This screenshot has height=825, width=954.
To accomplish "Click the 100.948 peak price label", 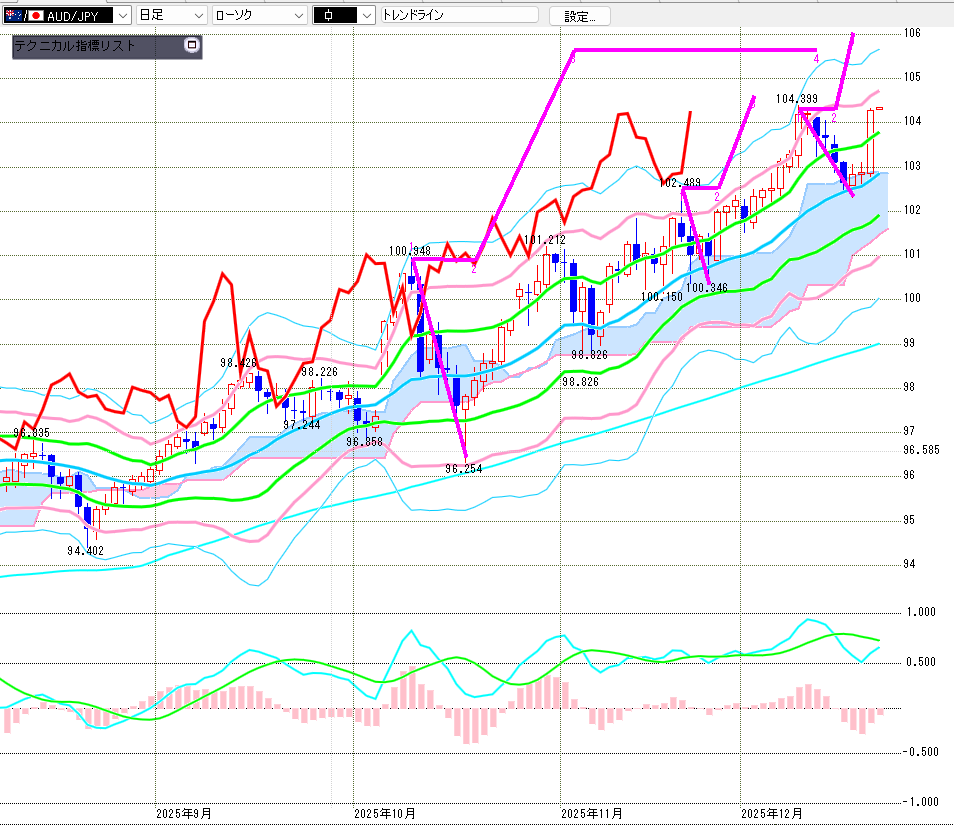I will point(410,250).
